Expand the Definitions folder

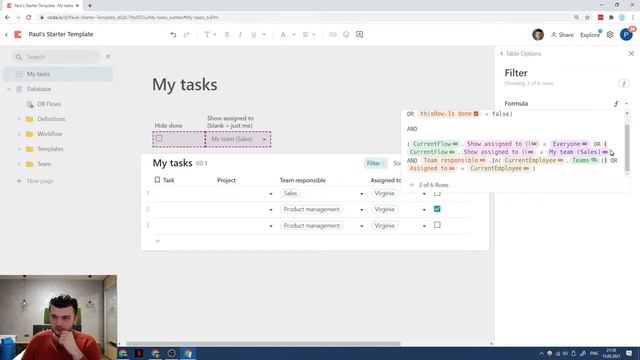[19, 119]
